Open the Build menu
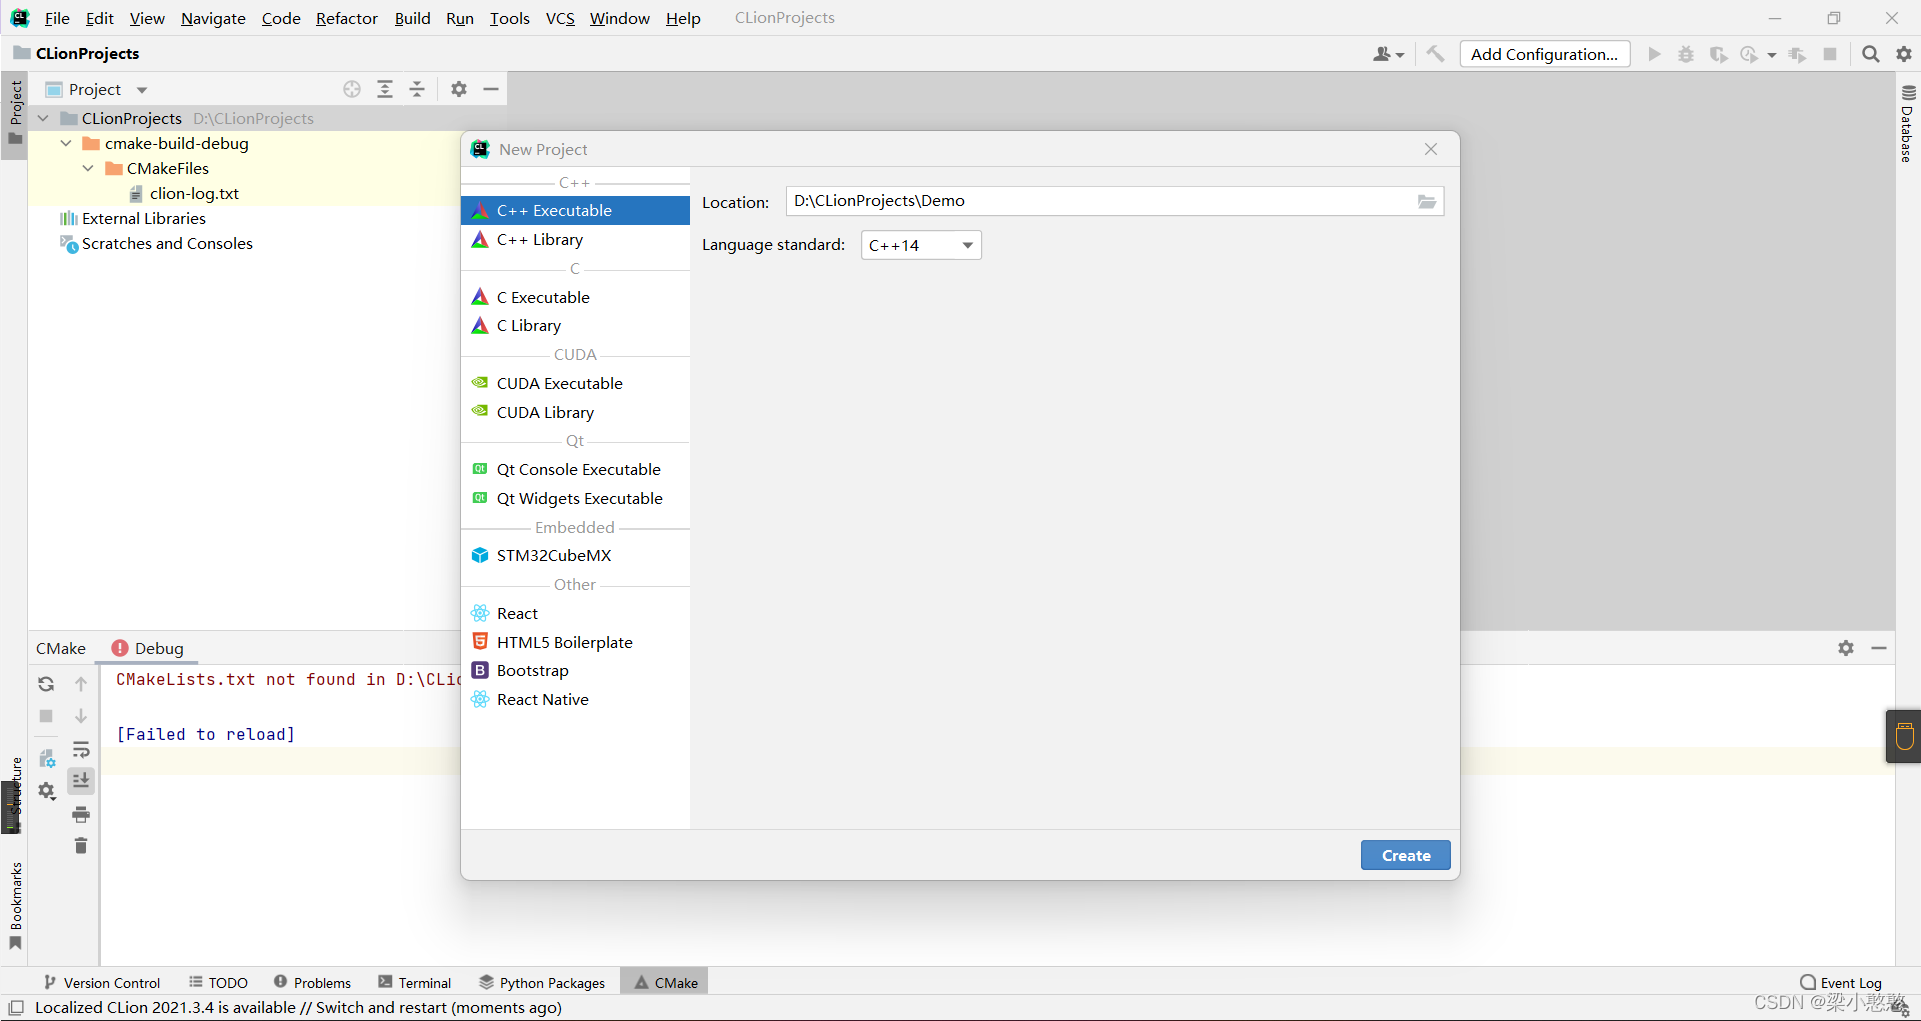Viewport: 1921px width, 1021px height. pyautogui.click(x=412, y=18)
